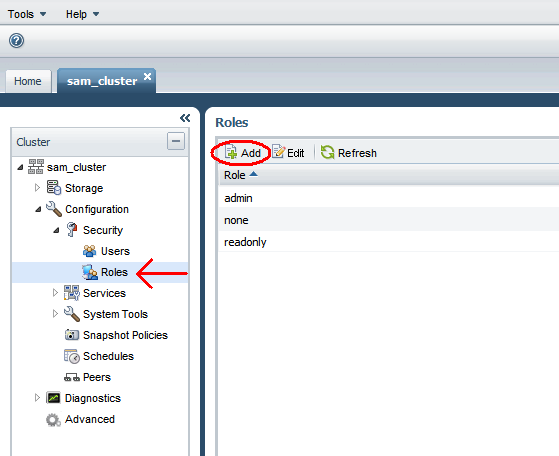Click the green Refresh arrows icon
This screenshot has width=559, height=456.
click(x=327, y=152)
